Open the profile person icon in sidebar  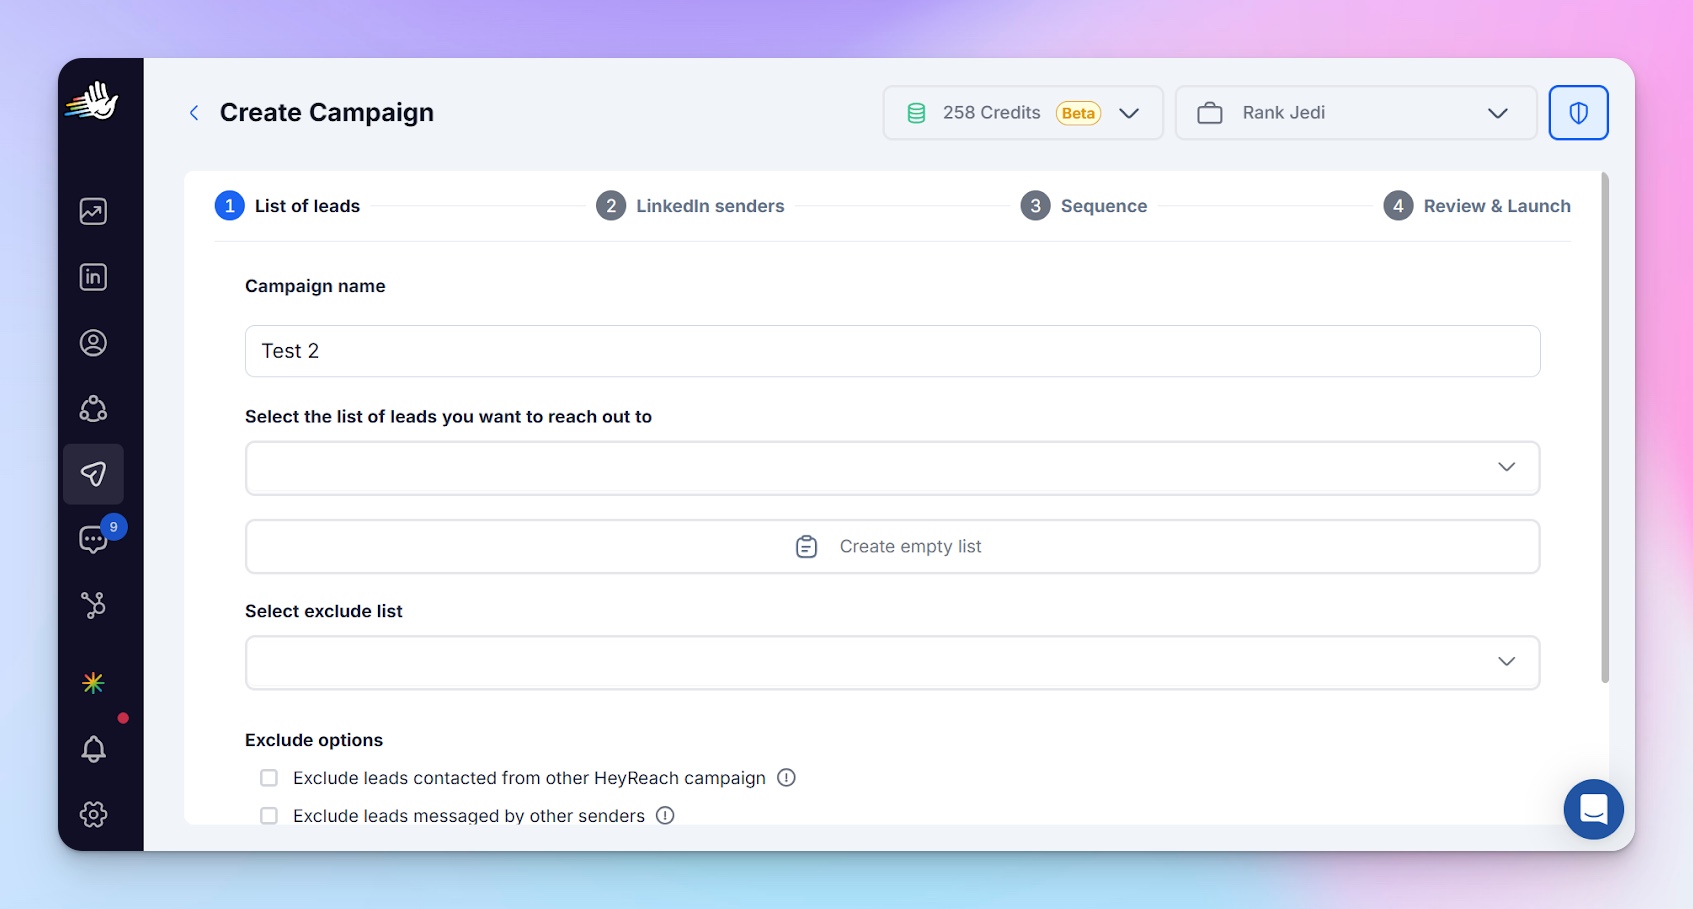tap(93, 343)
